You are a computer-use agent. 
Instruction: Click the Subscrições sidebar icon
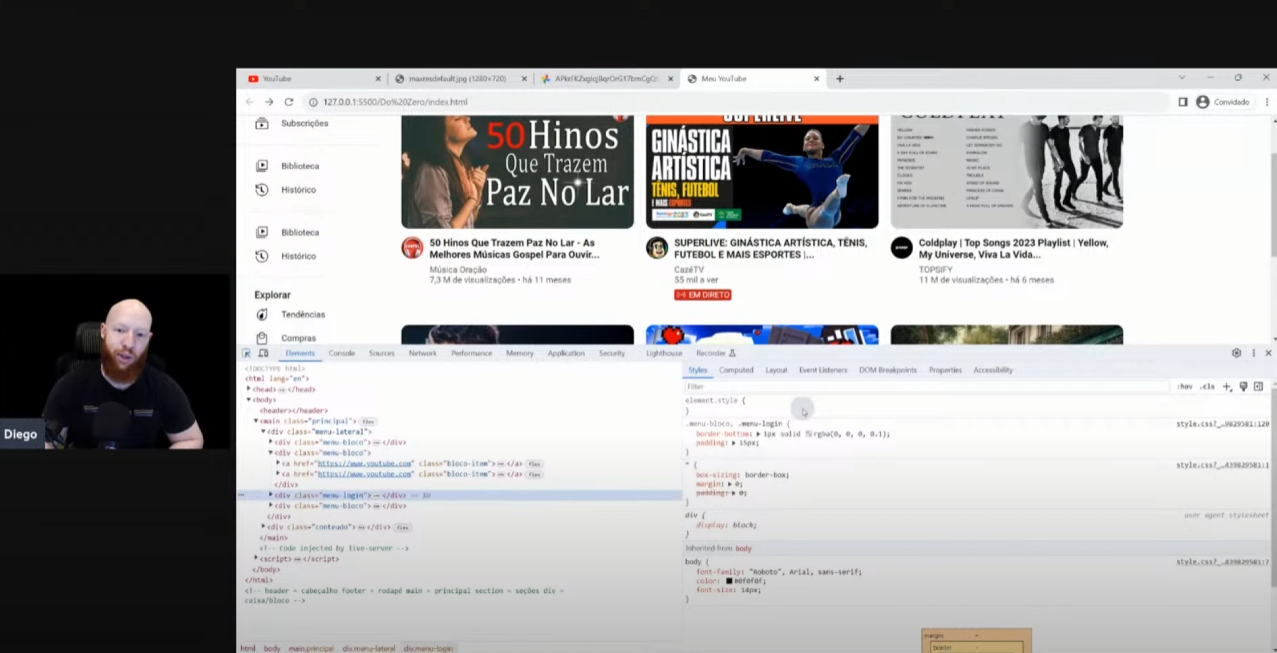click(x=262, y=123)
